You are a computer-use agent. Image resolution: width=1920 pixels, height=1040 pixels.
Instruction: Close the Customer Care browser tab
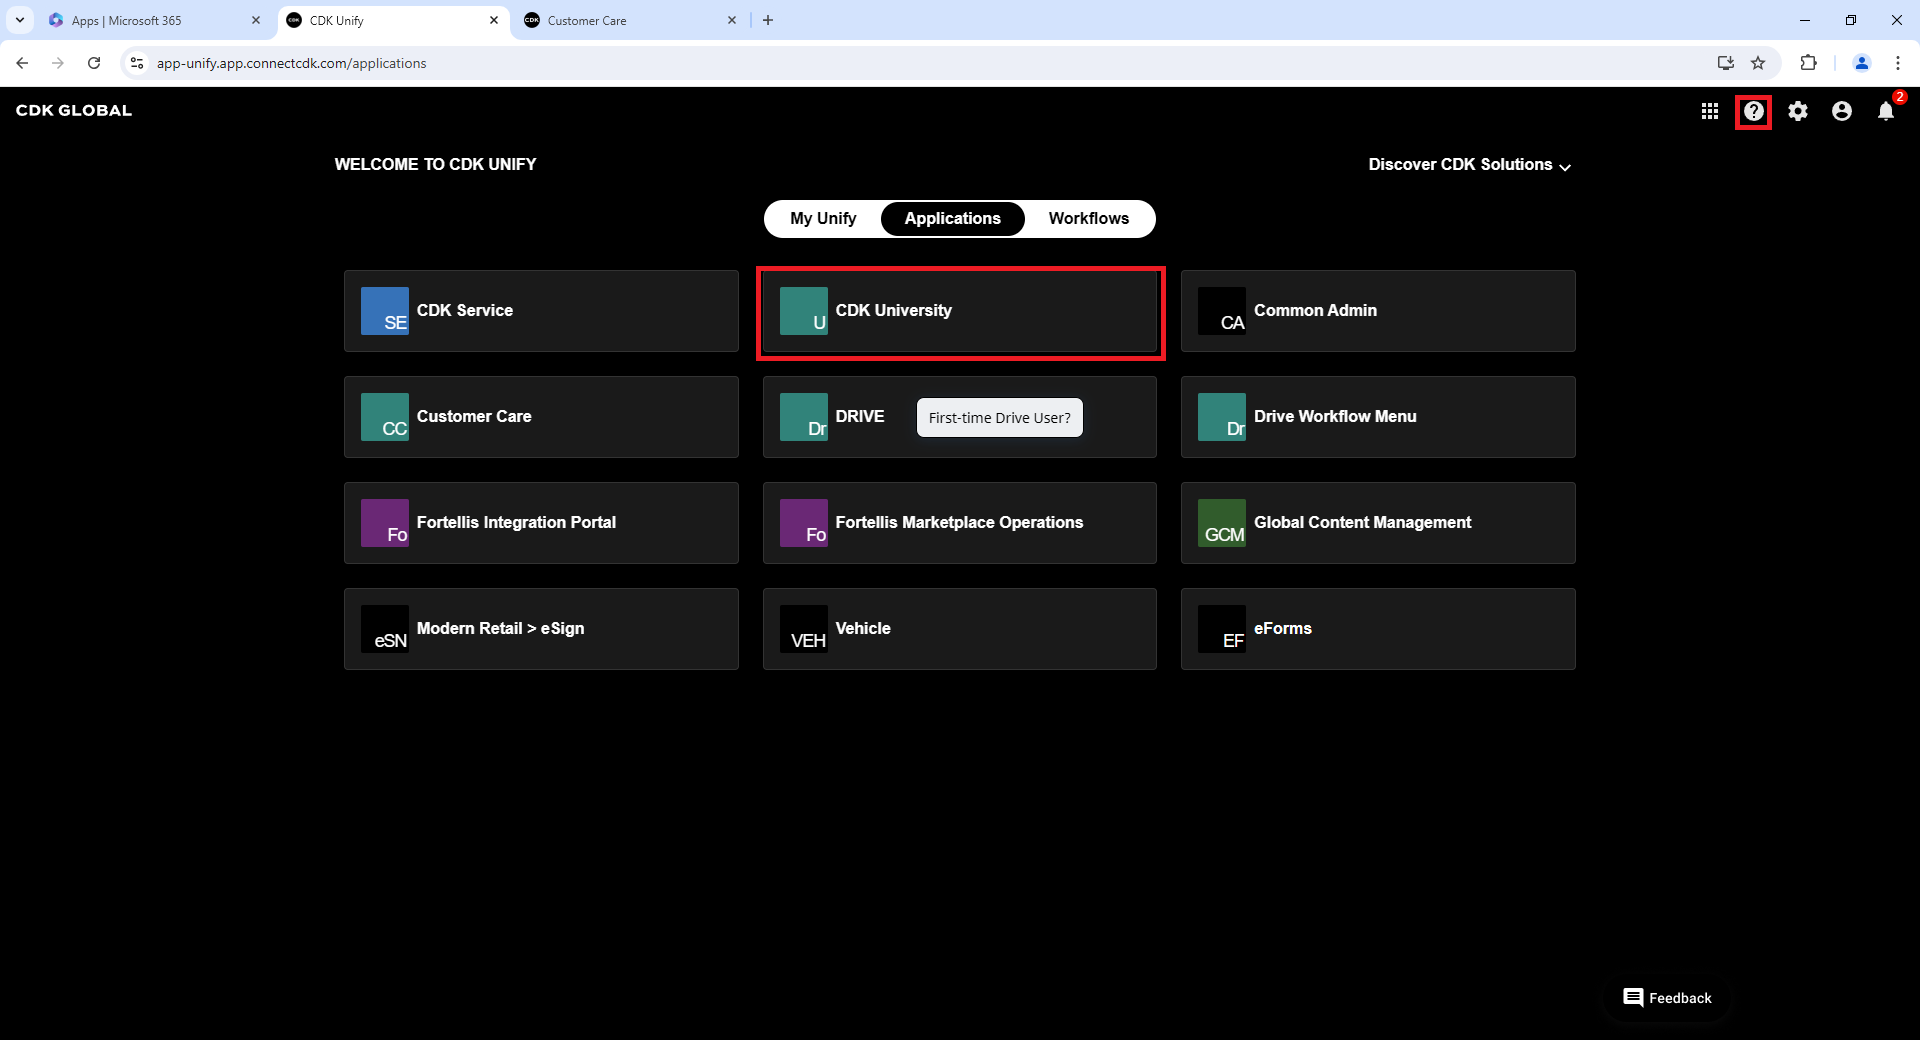tap(732, 20)
